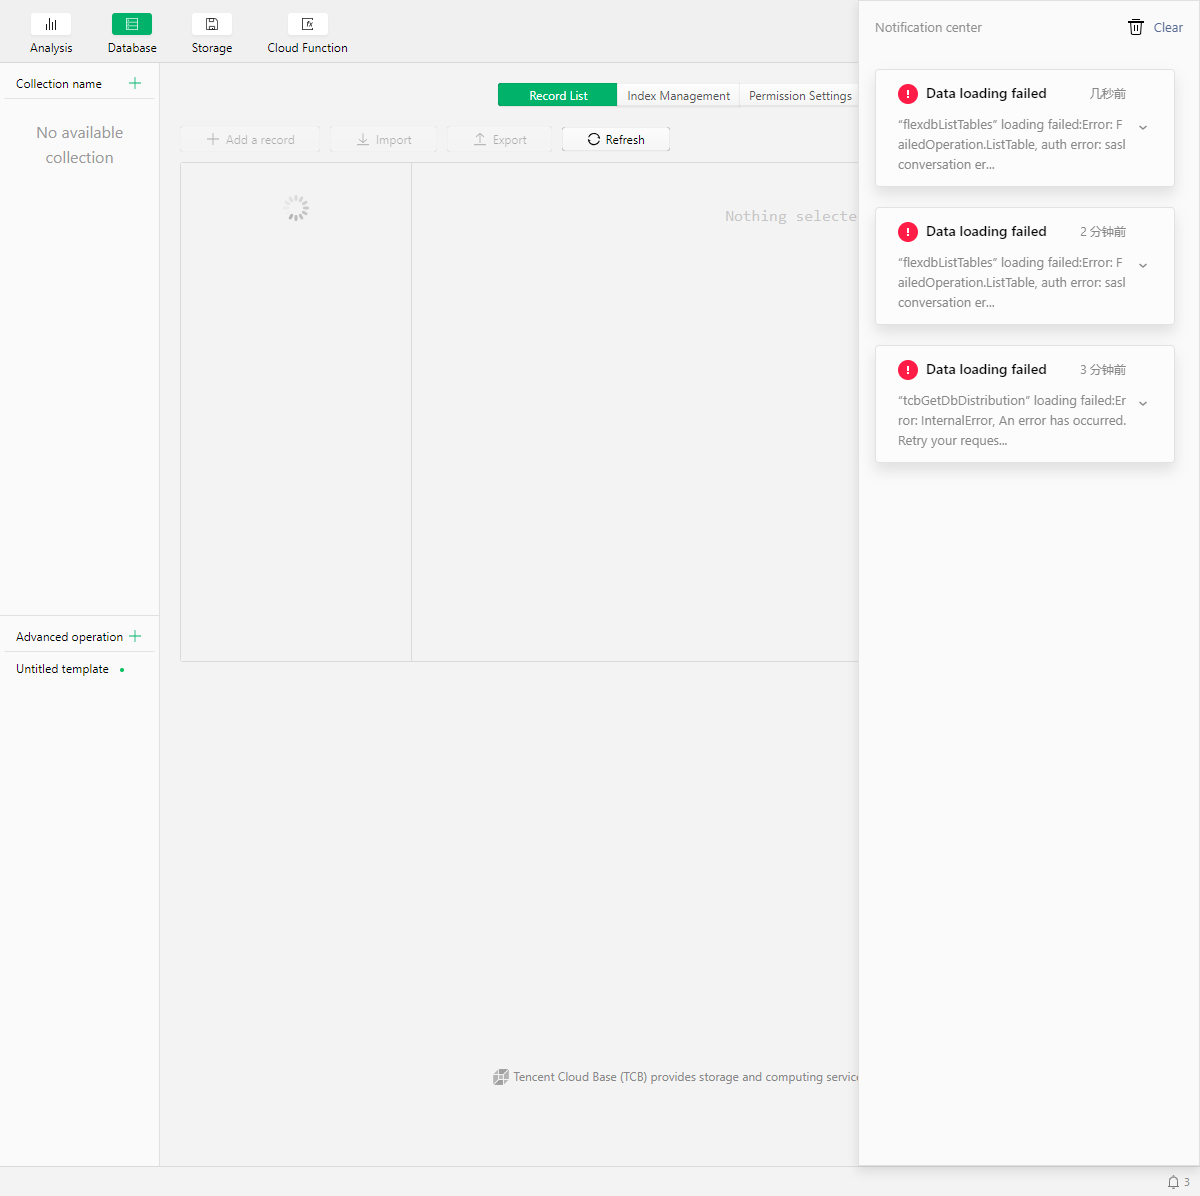Click the tcbGetDbDistribution error message text
The image size is (1200, 1196).
(1012, 421)
